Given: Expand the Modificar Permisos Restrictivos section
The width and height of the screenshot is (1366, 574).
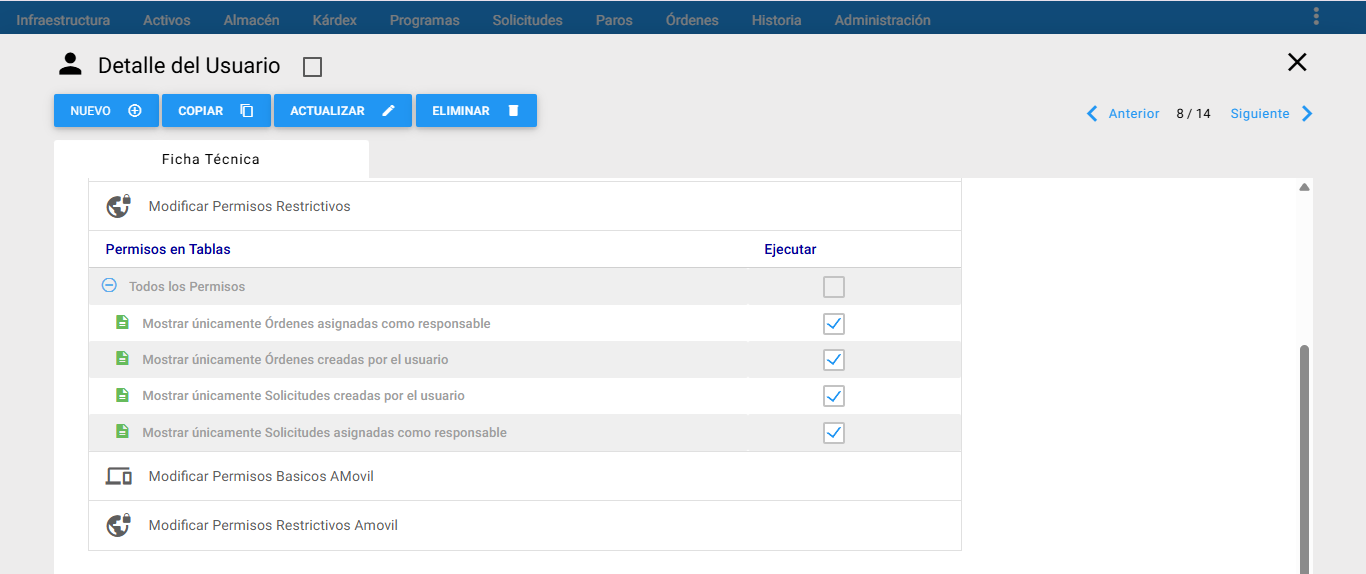Looking at the screenshot, I should (525, 206).
